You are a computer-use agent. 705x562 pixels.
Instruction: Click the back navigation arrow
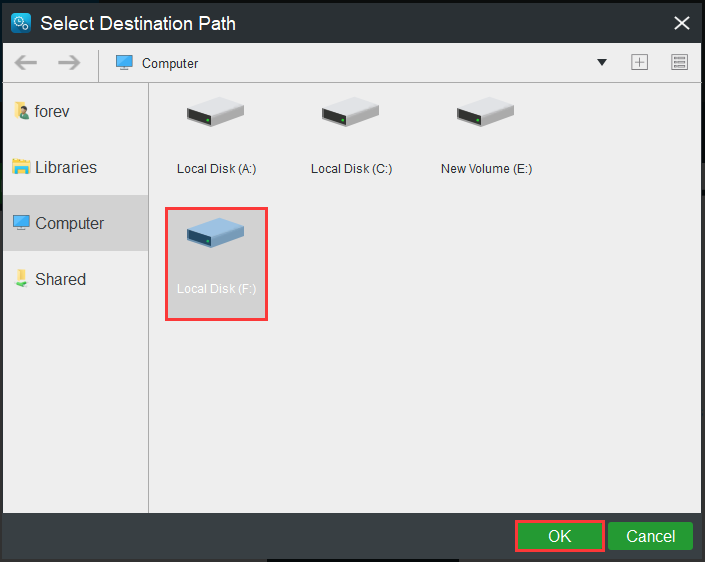tap(26, 62)
